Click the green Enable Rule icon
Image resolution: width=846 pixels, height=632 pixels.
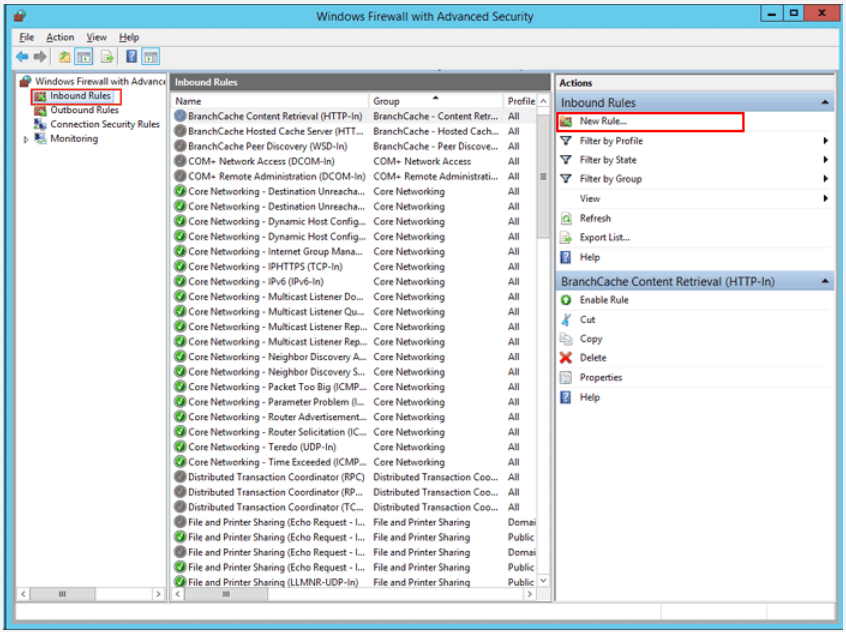click(565, 300)
